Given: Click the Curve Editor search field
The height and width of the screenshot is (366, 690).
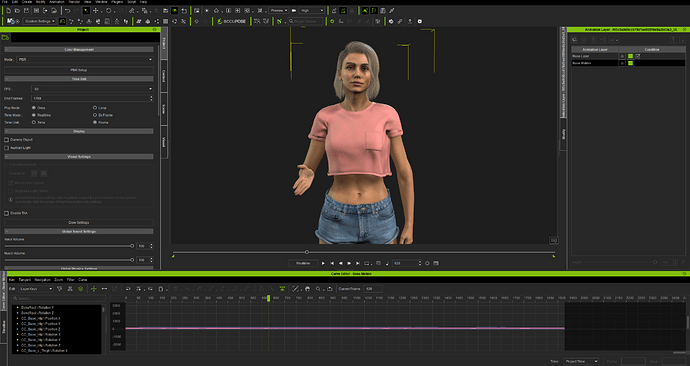Looking at the screenshot, I should [x=59, y=298].
